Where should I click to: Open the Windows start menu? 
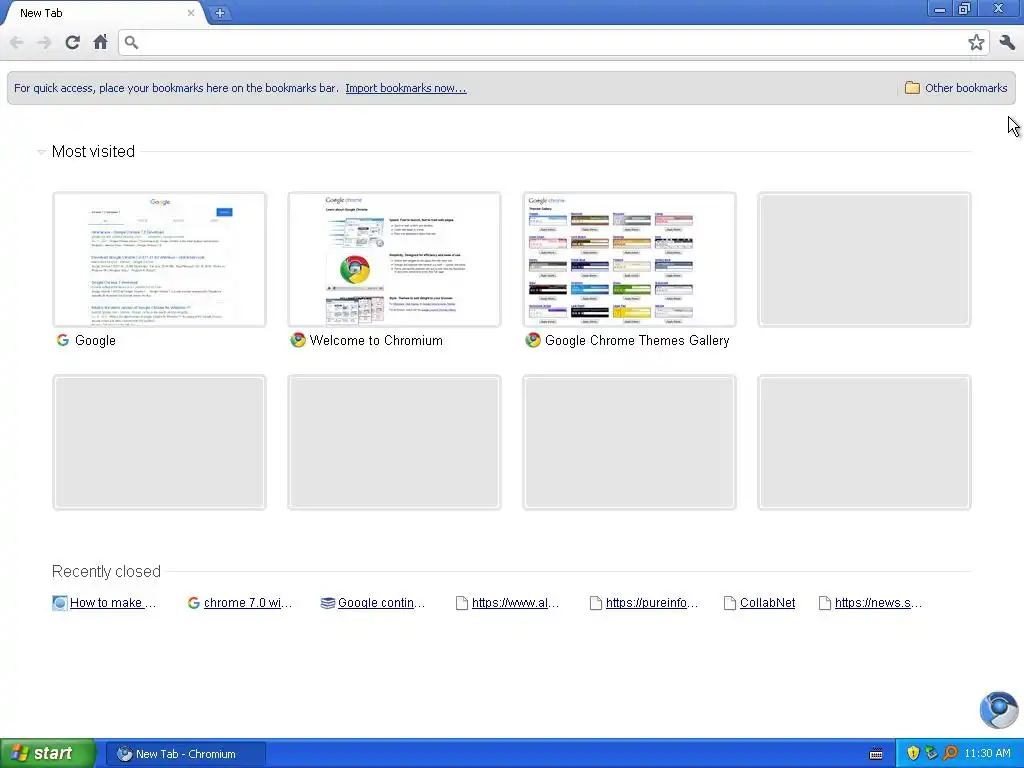click(x=47, y=754)
